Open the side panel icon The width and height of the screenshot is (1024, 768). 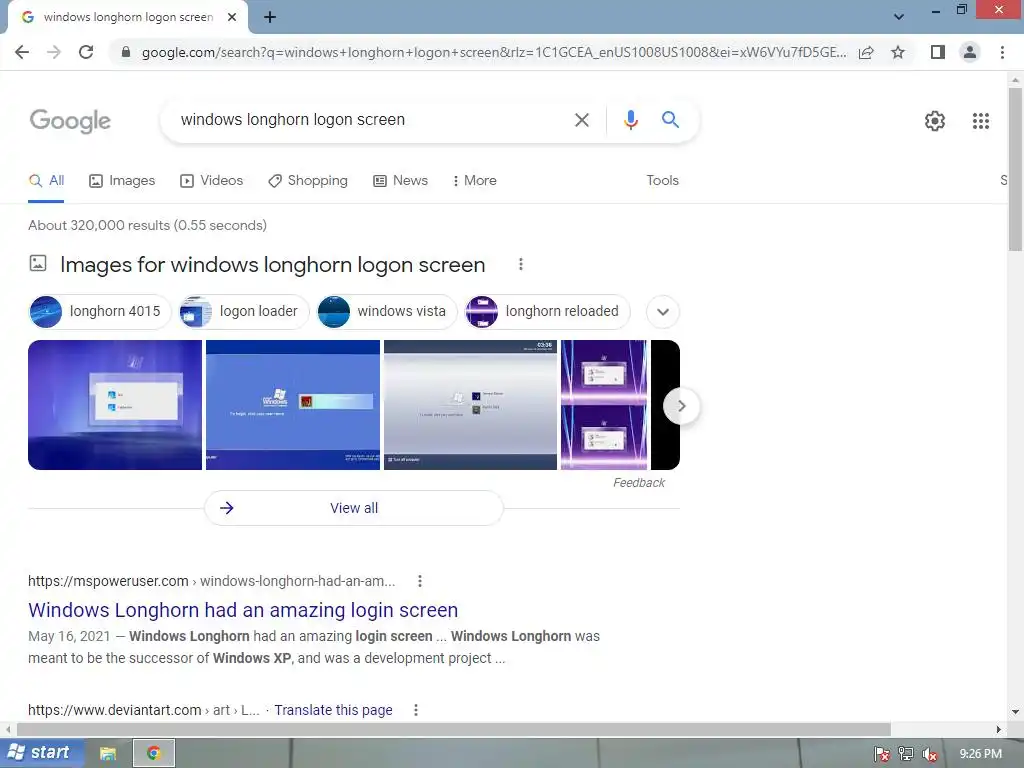pos(938,52)
